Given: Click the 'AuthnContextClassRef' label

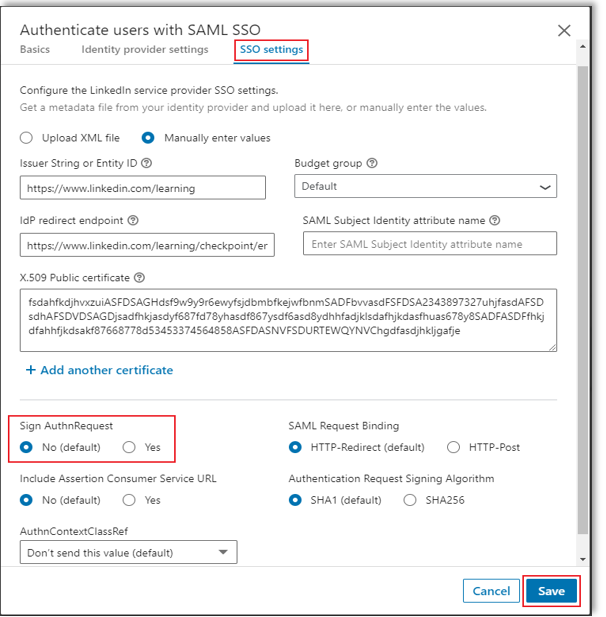Looking at the screenshot, I should (x=74, y=531).
